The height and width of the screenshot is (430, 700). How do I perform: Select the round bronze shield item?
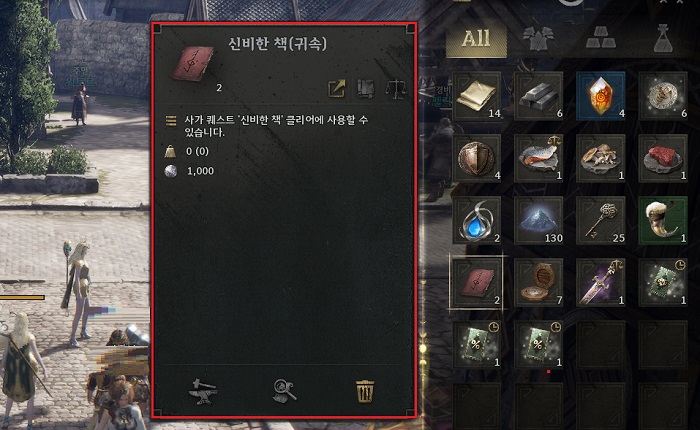pyautogui.click(x=477, y=159)
